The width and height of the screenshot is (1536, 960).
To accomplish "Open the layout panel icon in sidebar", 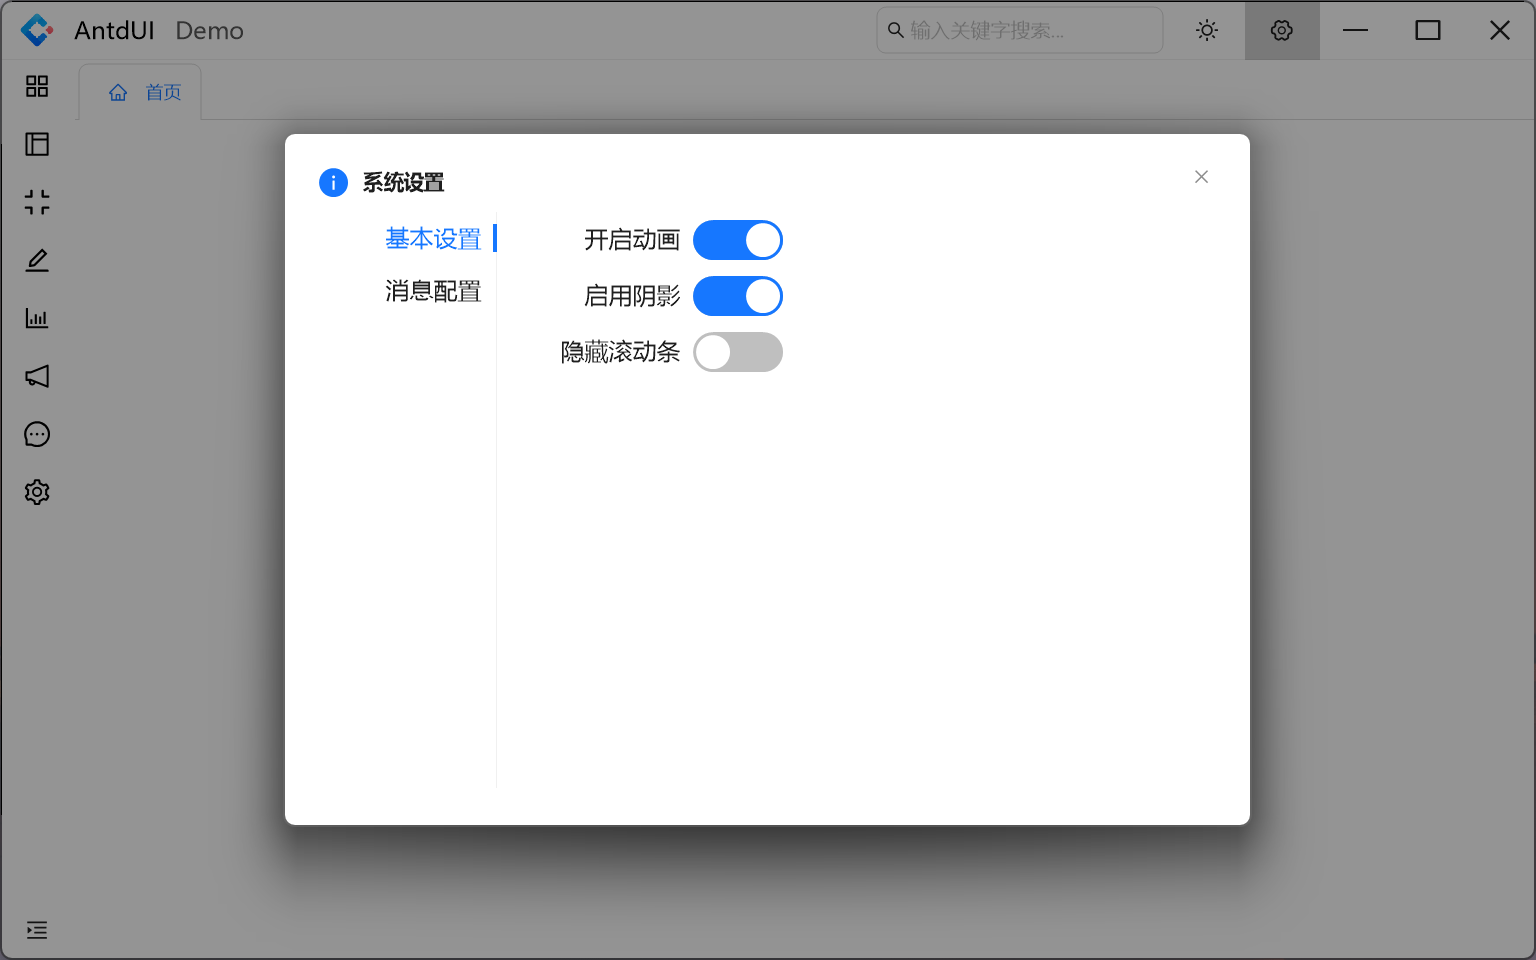I will point(37,144).
